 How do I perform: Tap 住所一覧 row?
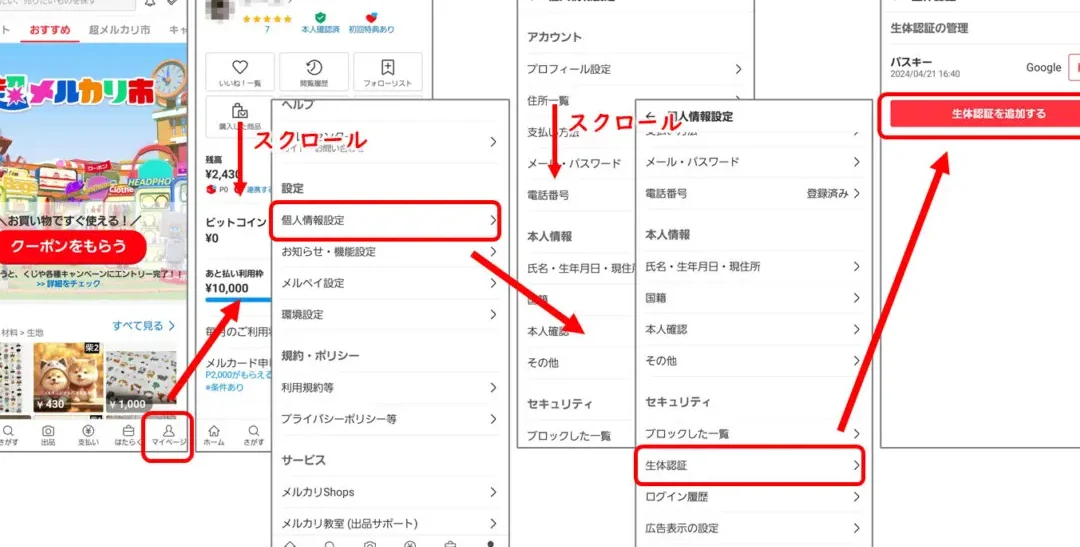click(x=548, y=101)
